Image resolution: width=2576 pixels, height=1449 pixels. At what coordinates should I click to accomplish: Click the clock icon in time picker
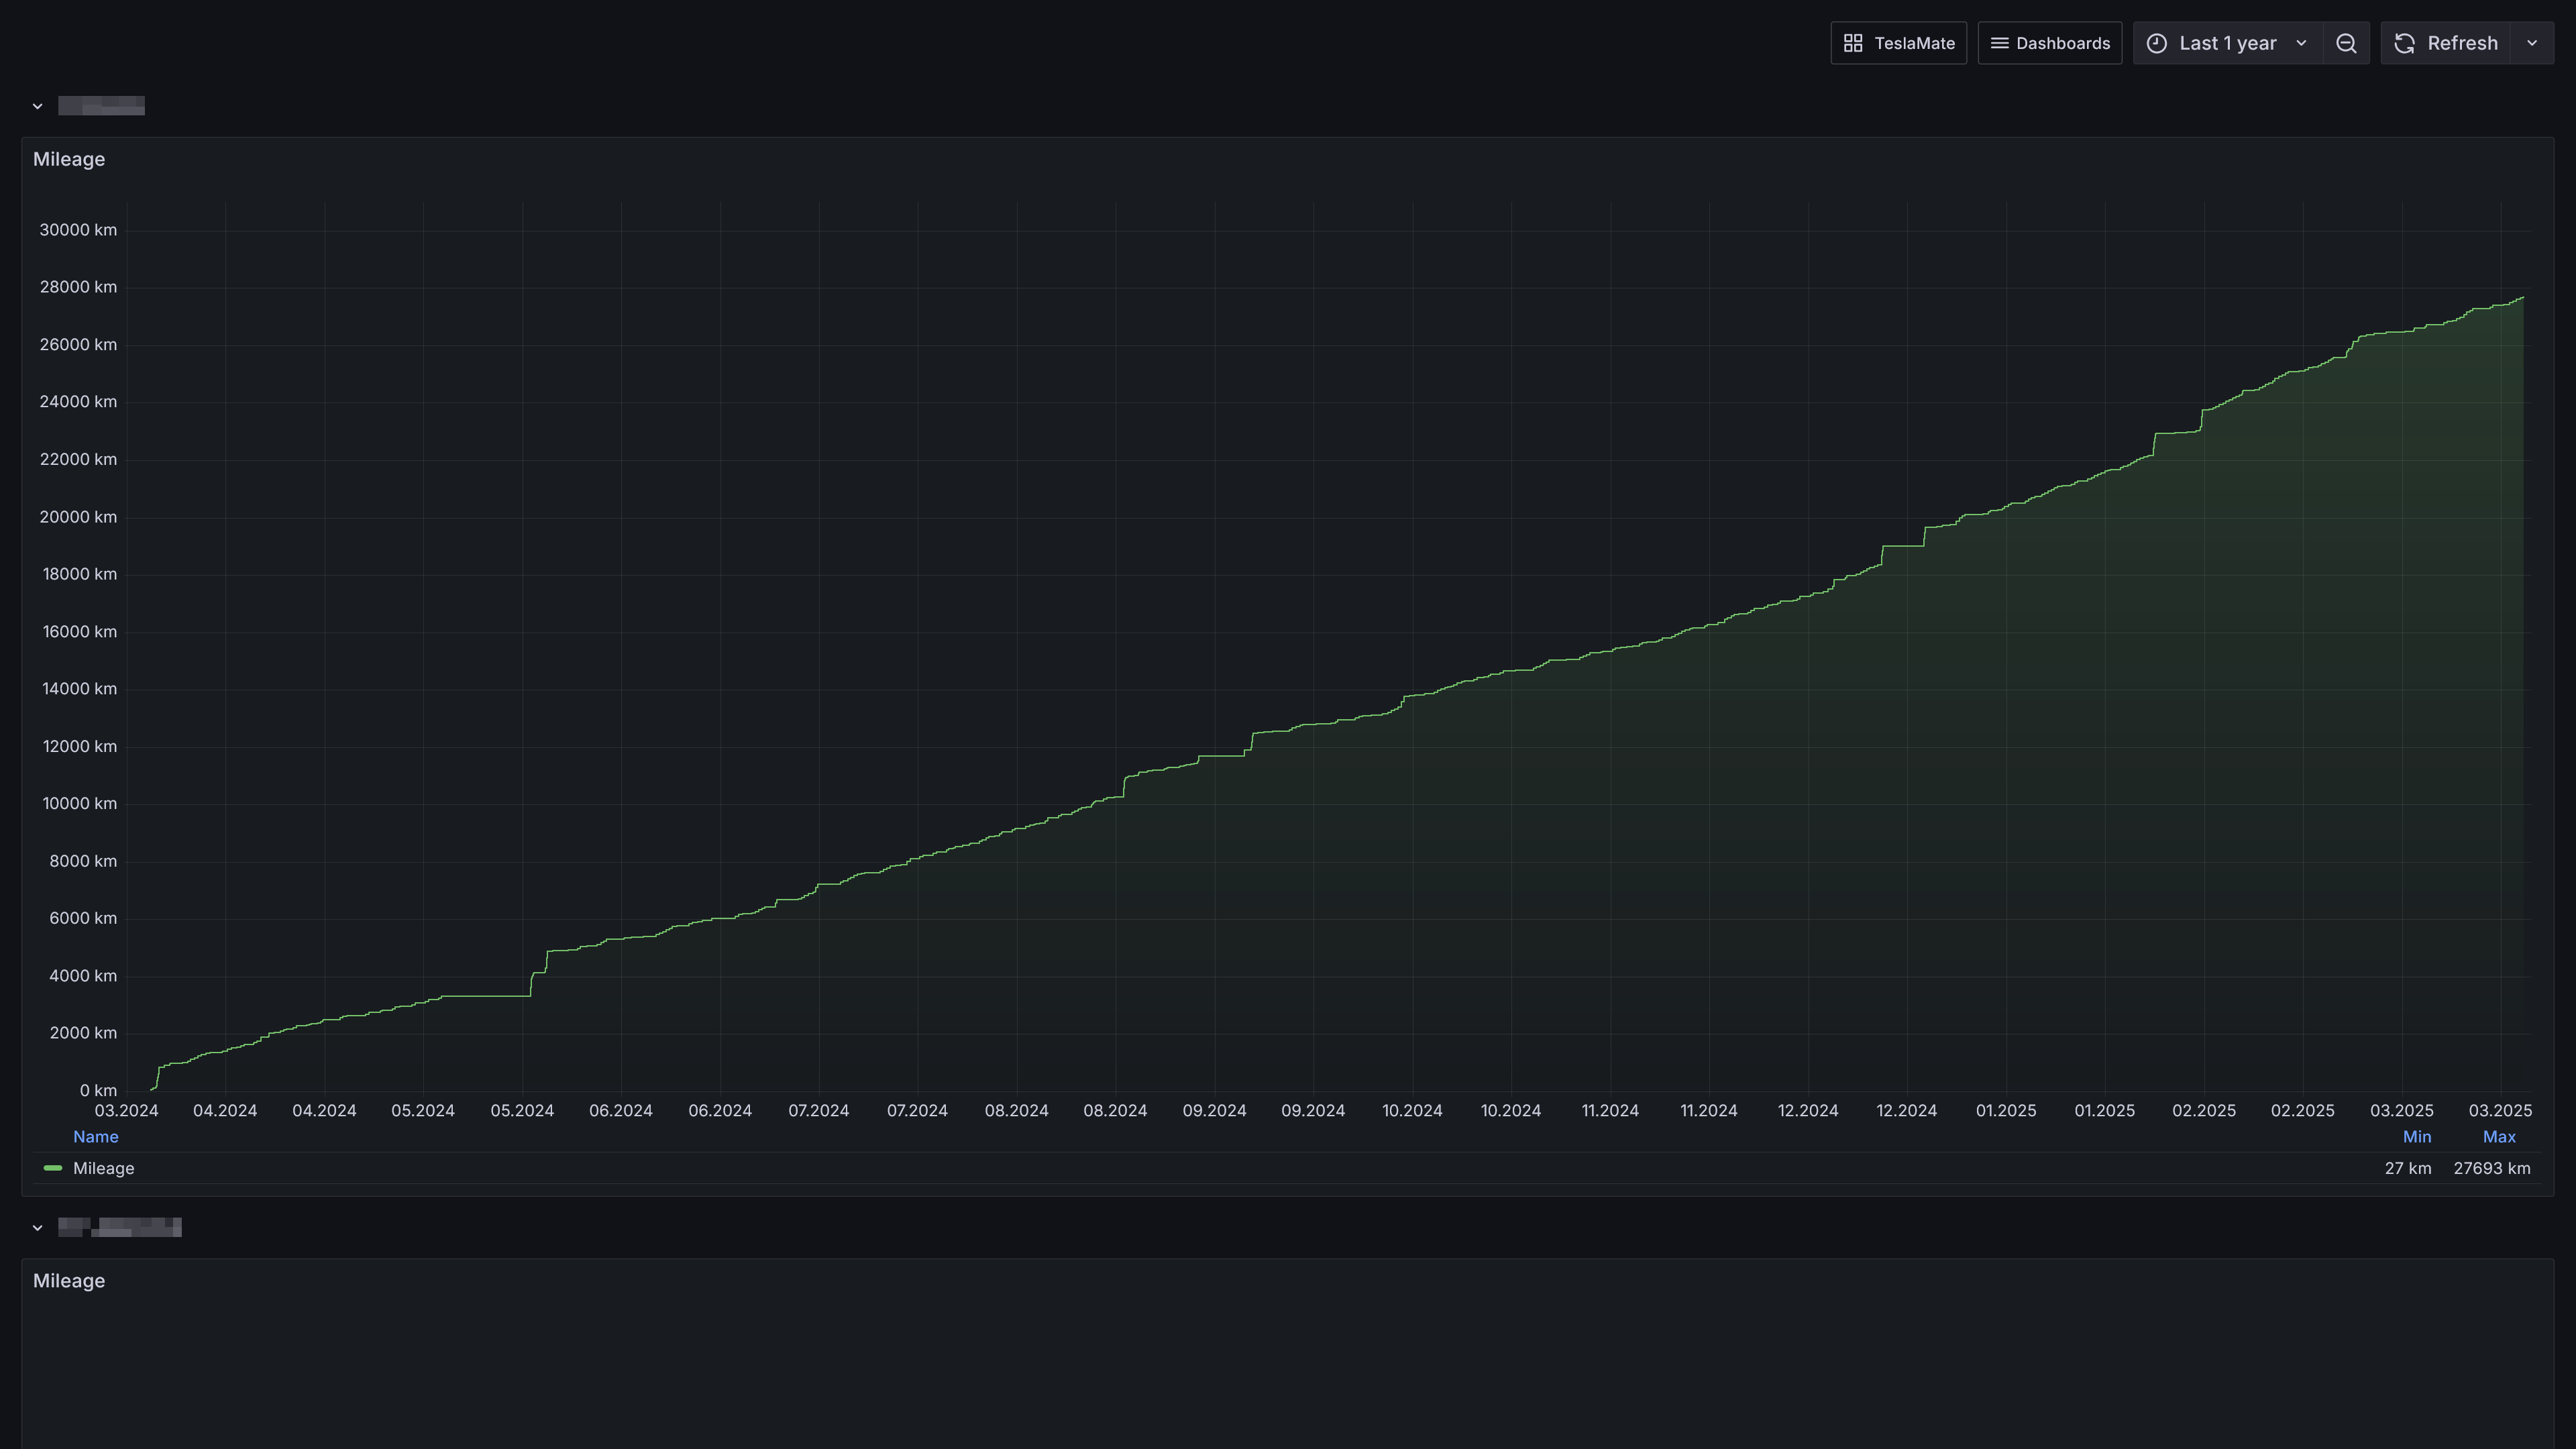pos(2157,43)
